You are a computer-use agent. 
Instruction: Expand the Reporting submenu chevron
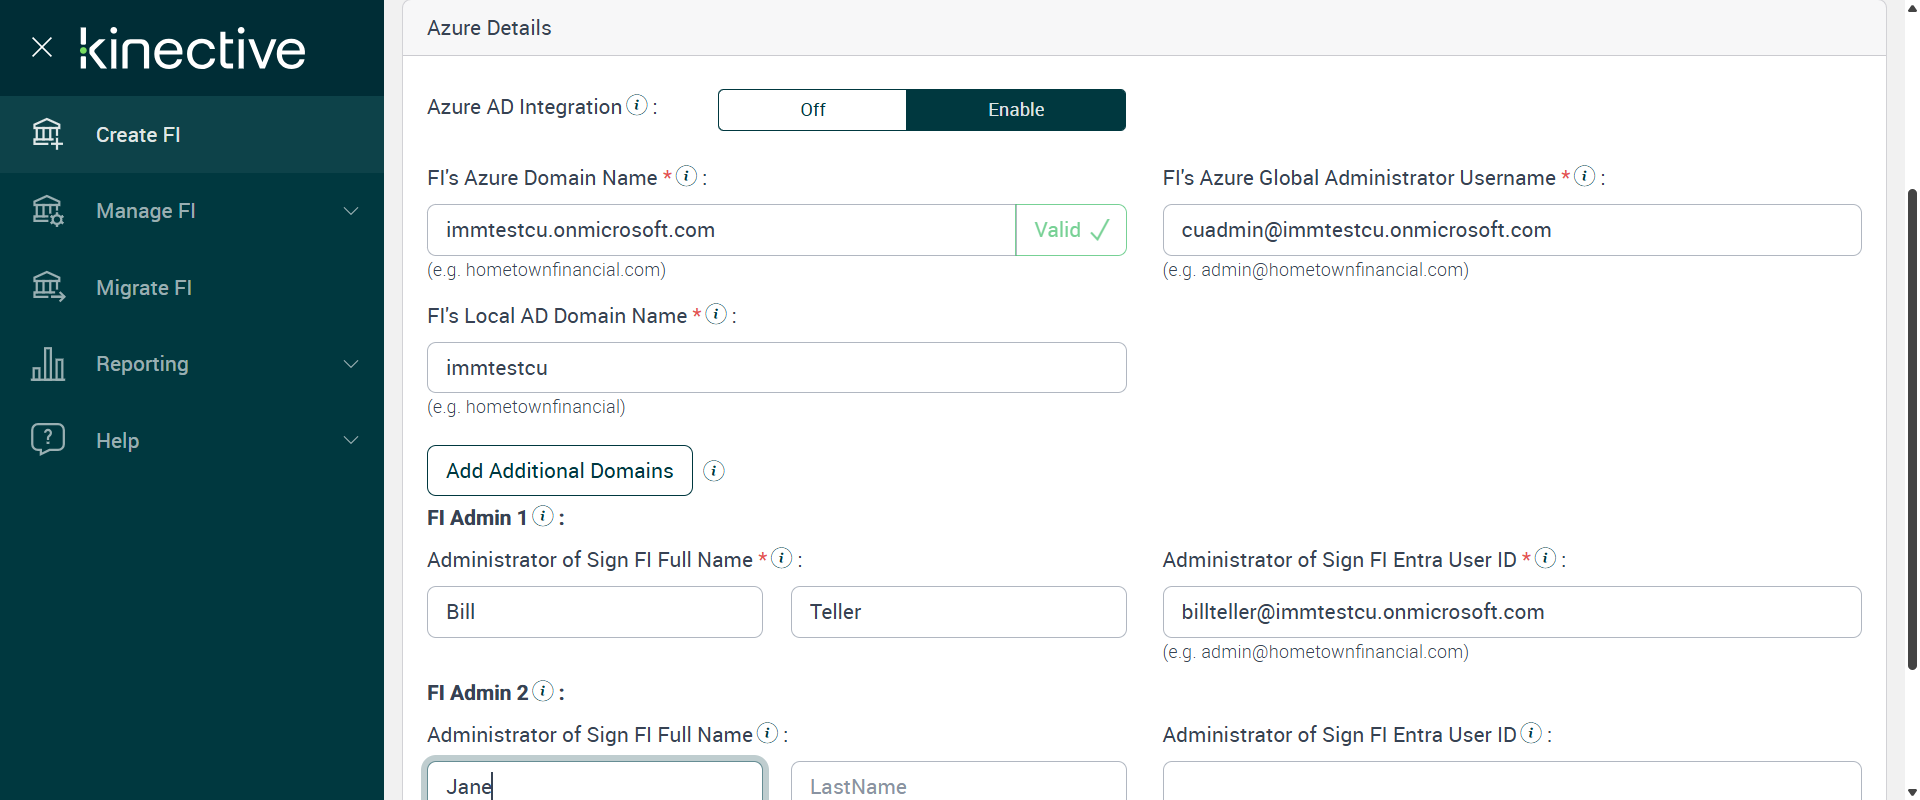tap(351, 364)
